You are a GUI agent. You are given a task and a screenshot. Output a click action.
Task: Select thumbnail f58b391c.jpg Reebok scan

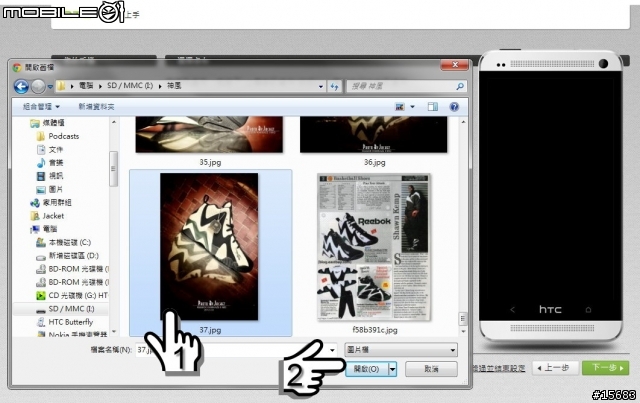coord(374,247)
